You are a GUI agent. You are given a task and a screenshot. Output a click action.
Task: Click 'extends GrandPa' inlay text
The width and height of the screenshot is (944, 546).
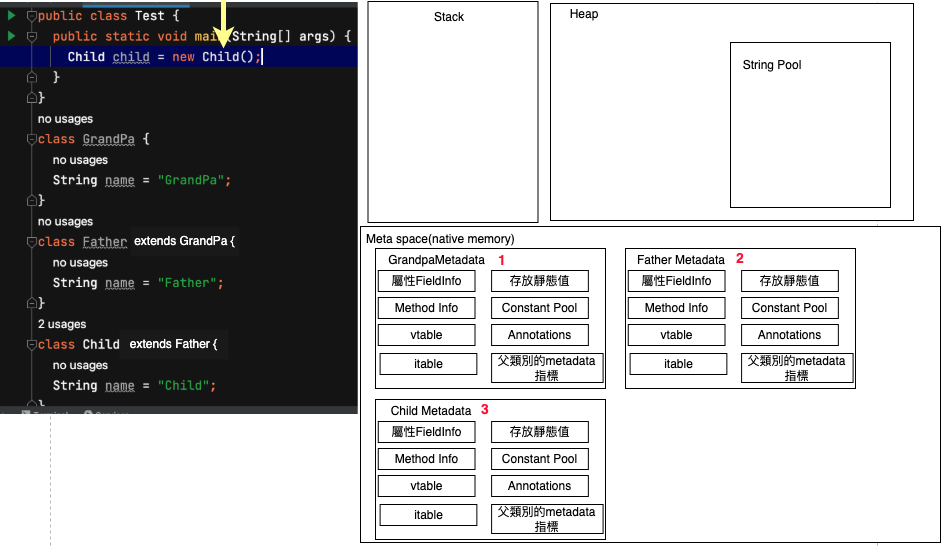click(184, 241)
